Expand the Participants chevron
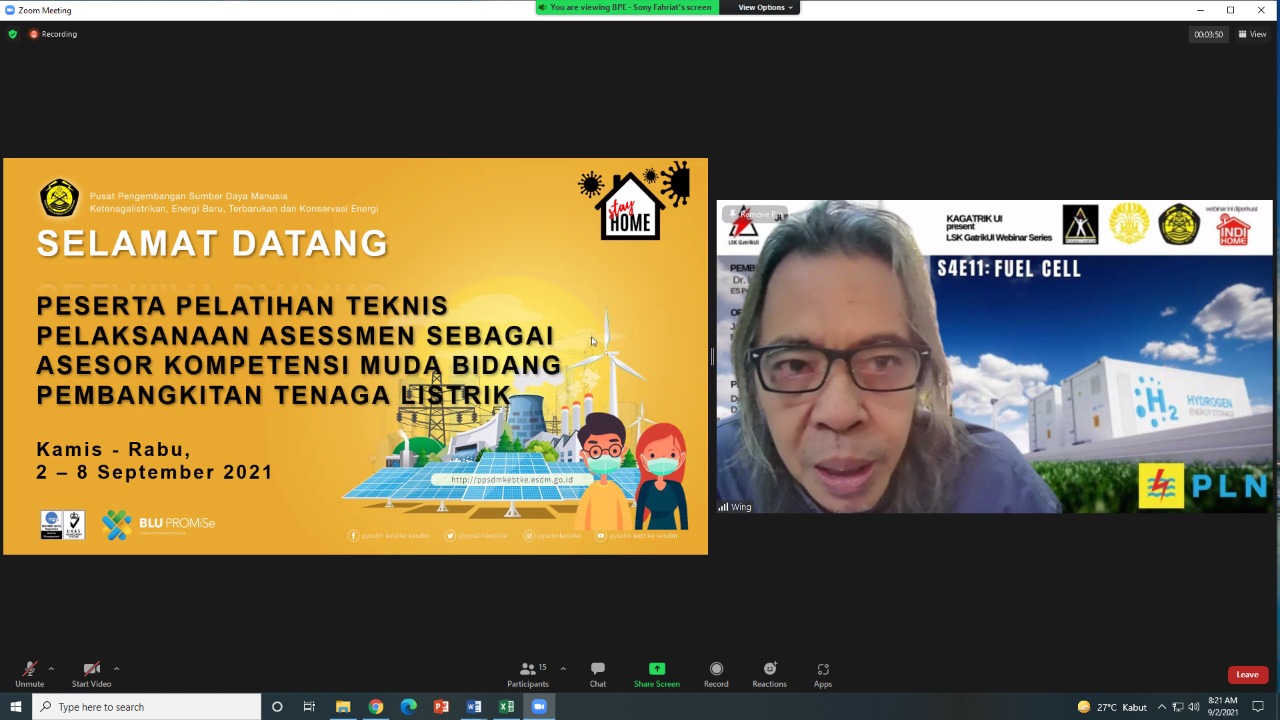The width and height of the screenshot is (1280, 720). (x=562, y=668)
